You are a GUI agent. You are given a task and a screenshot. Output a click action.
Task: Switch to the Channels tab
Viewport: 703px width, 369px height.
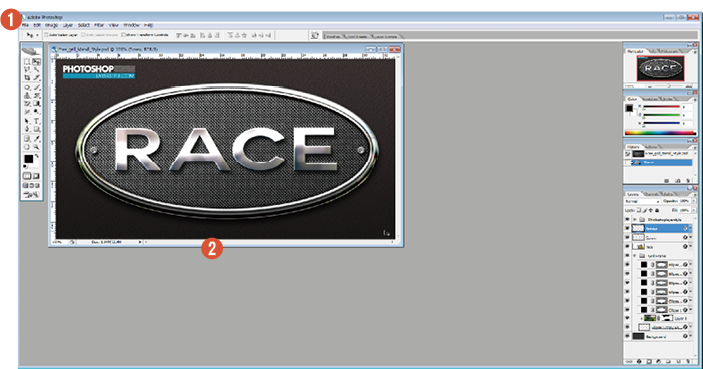pos(652,194)
